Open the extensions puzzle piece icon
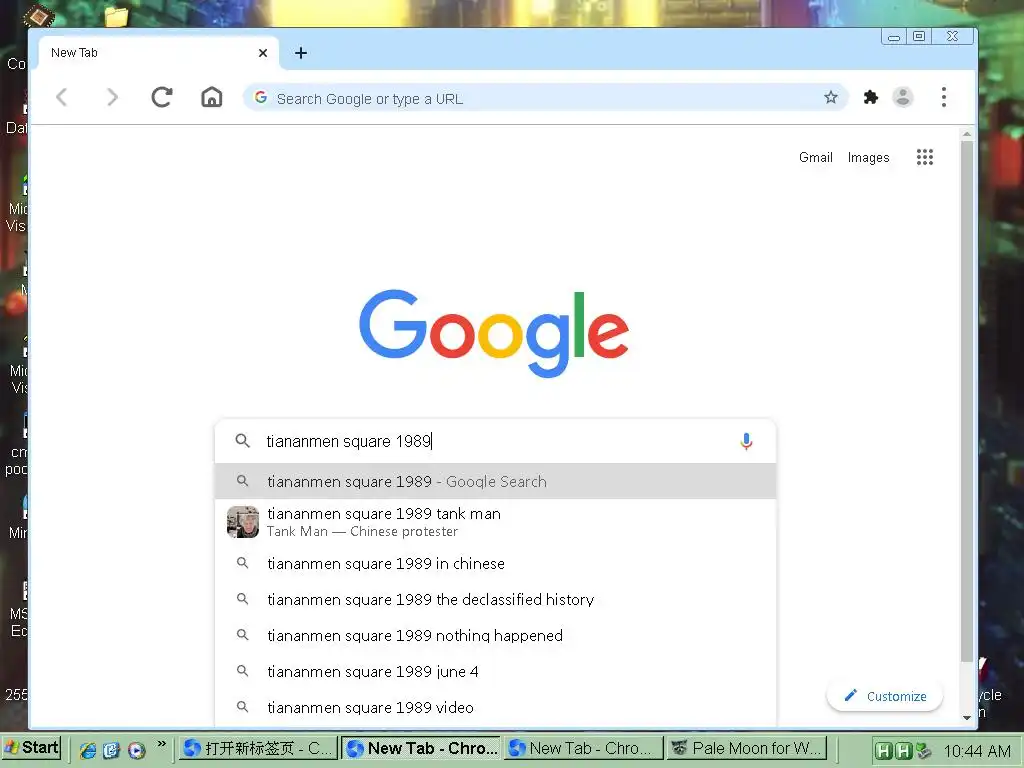 point(871,97)
